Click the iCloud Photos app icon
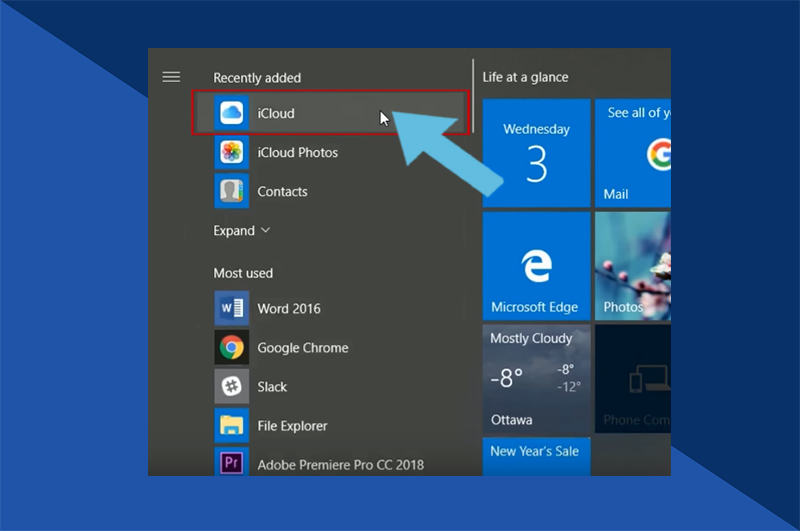Viewport: 800px width, 531px height. click(x=232, y=152)
